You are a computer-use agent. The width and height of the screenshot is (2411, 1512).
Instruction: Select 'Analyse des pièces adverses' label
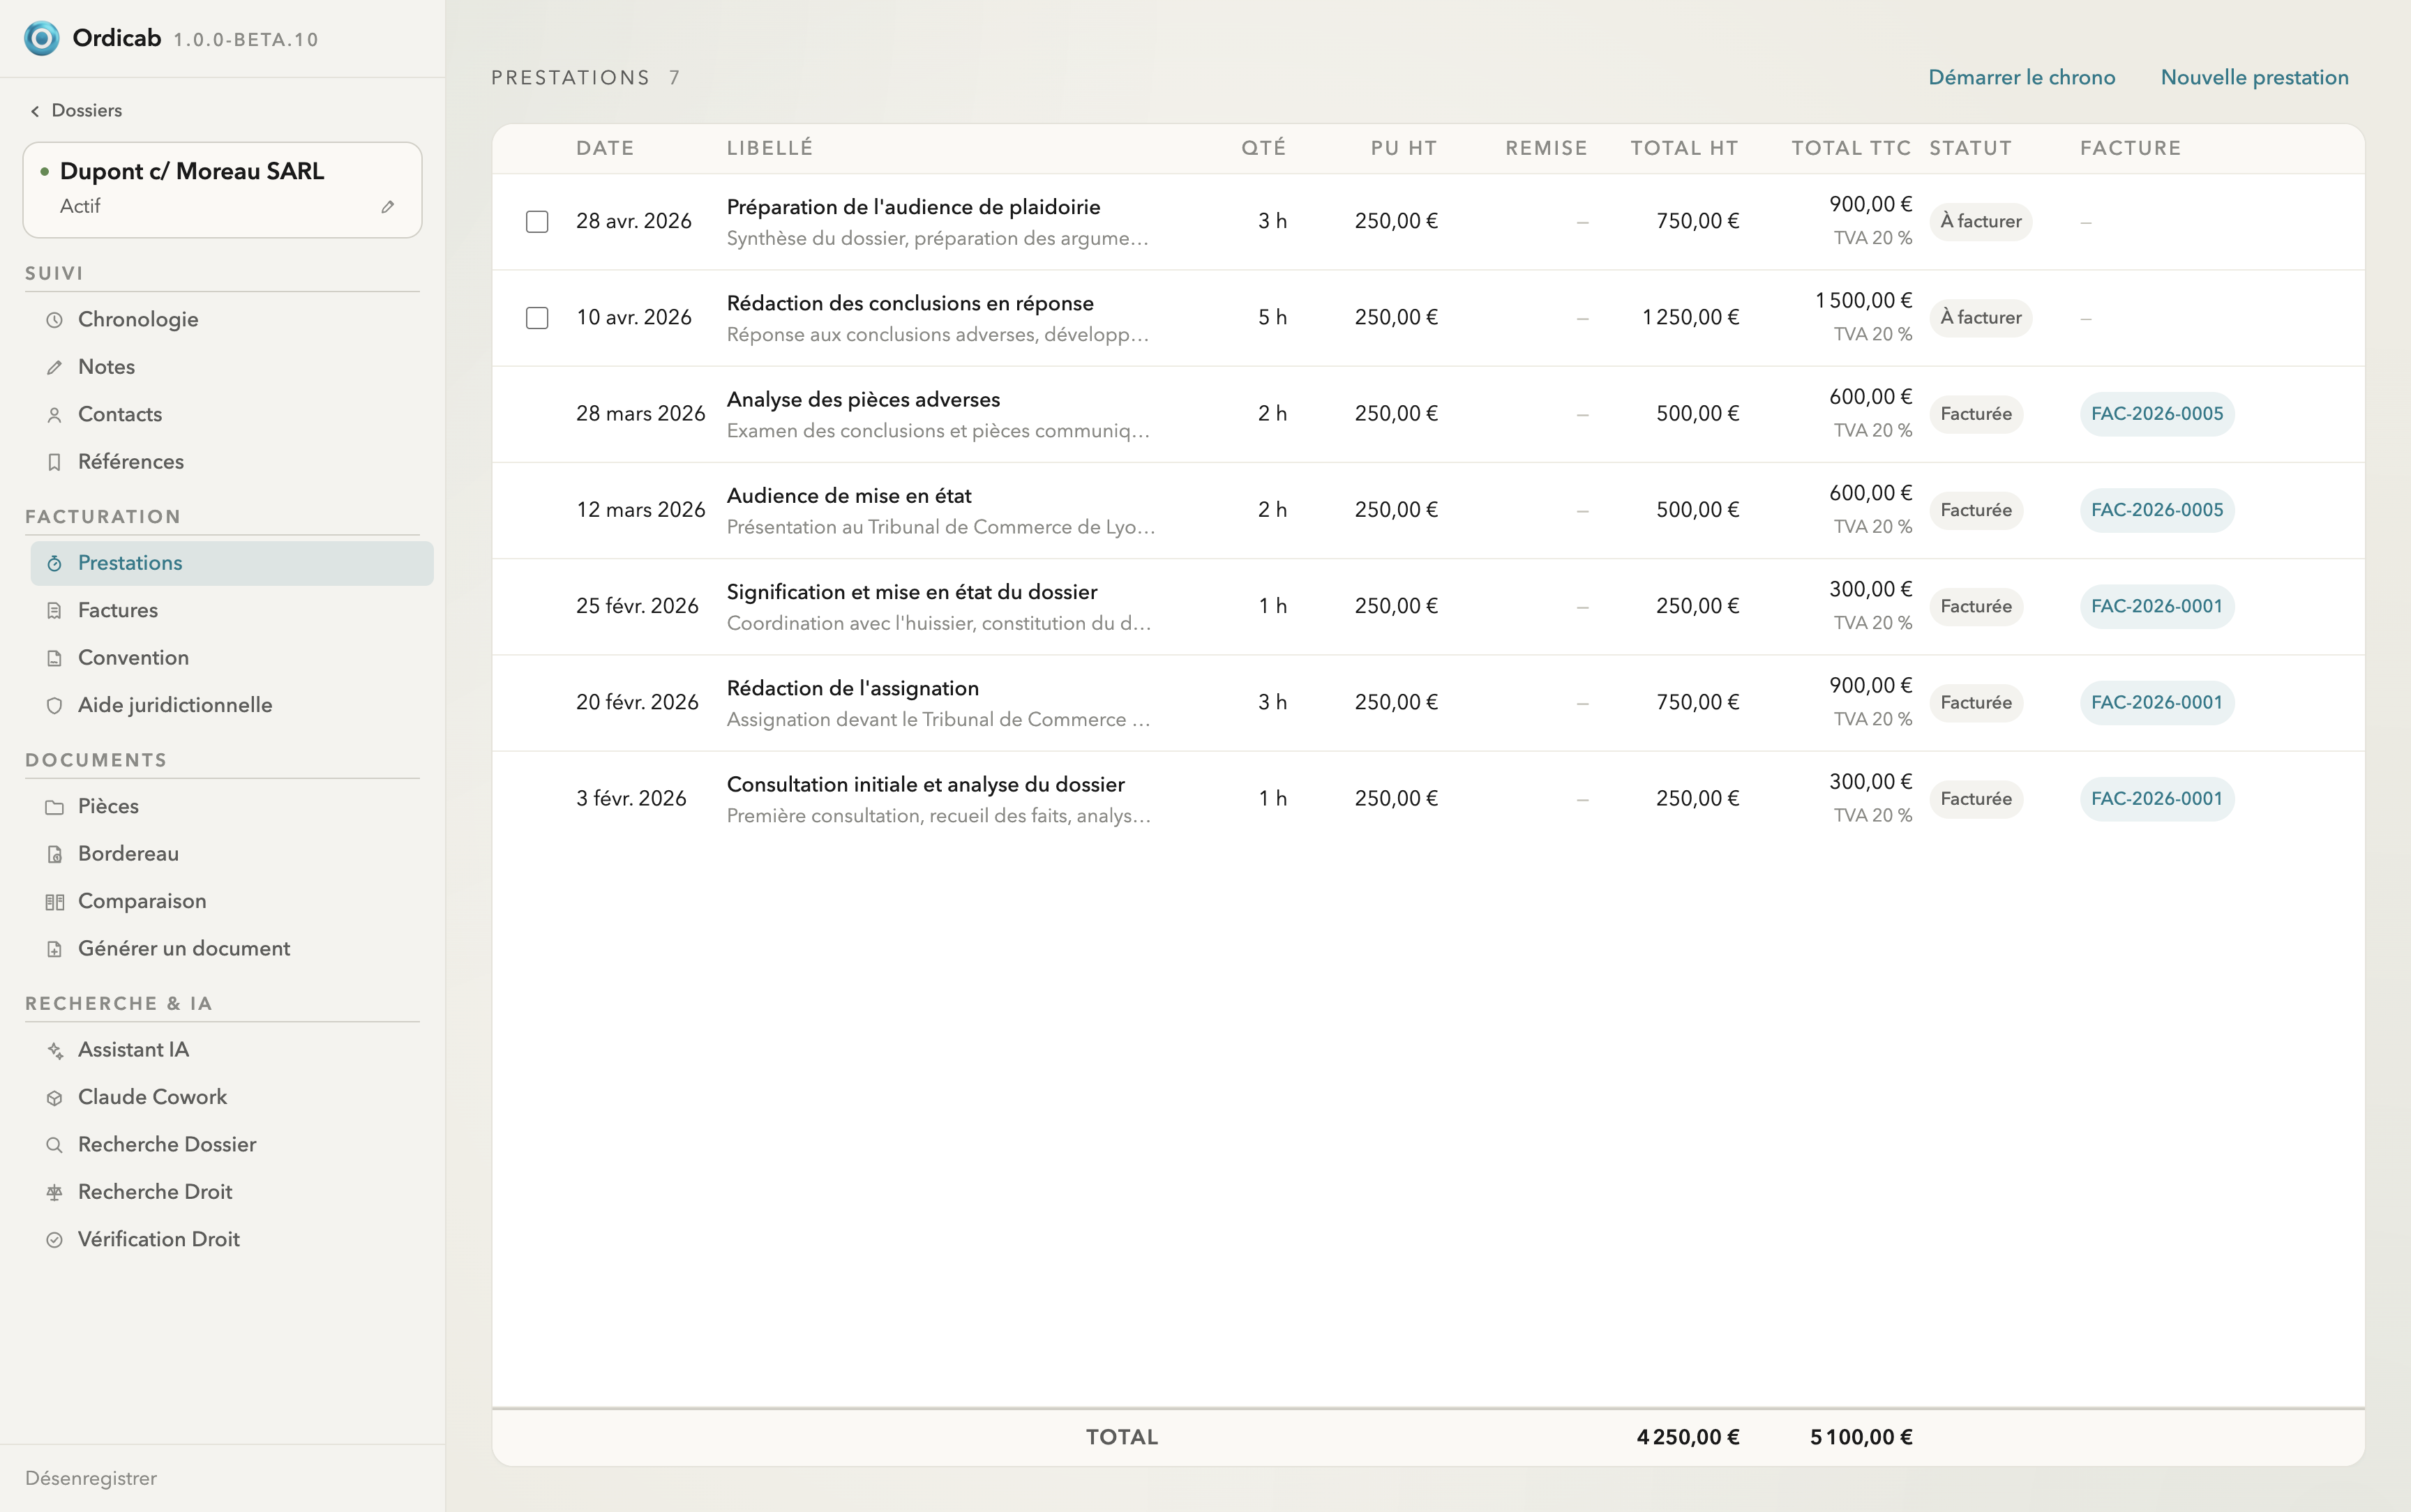click(x=863, y=400)
